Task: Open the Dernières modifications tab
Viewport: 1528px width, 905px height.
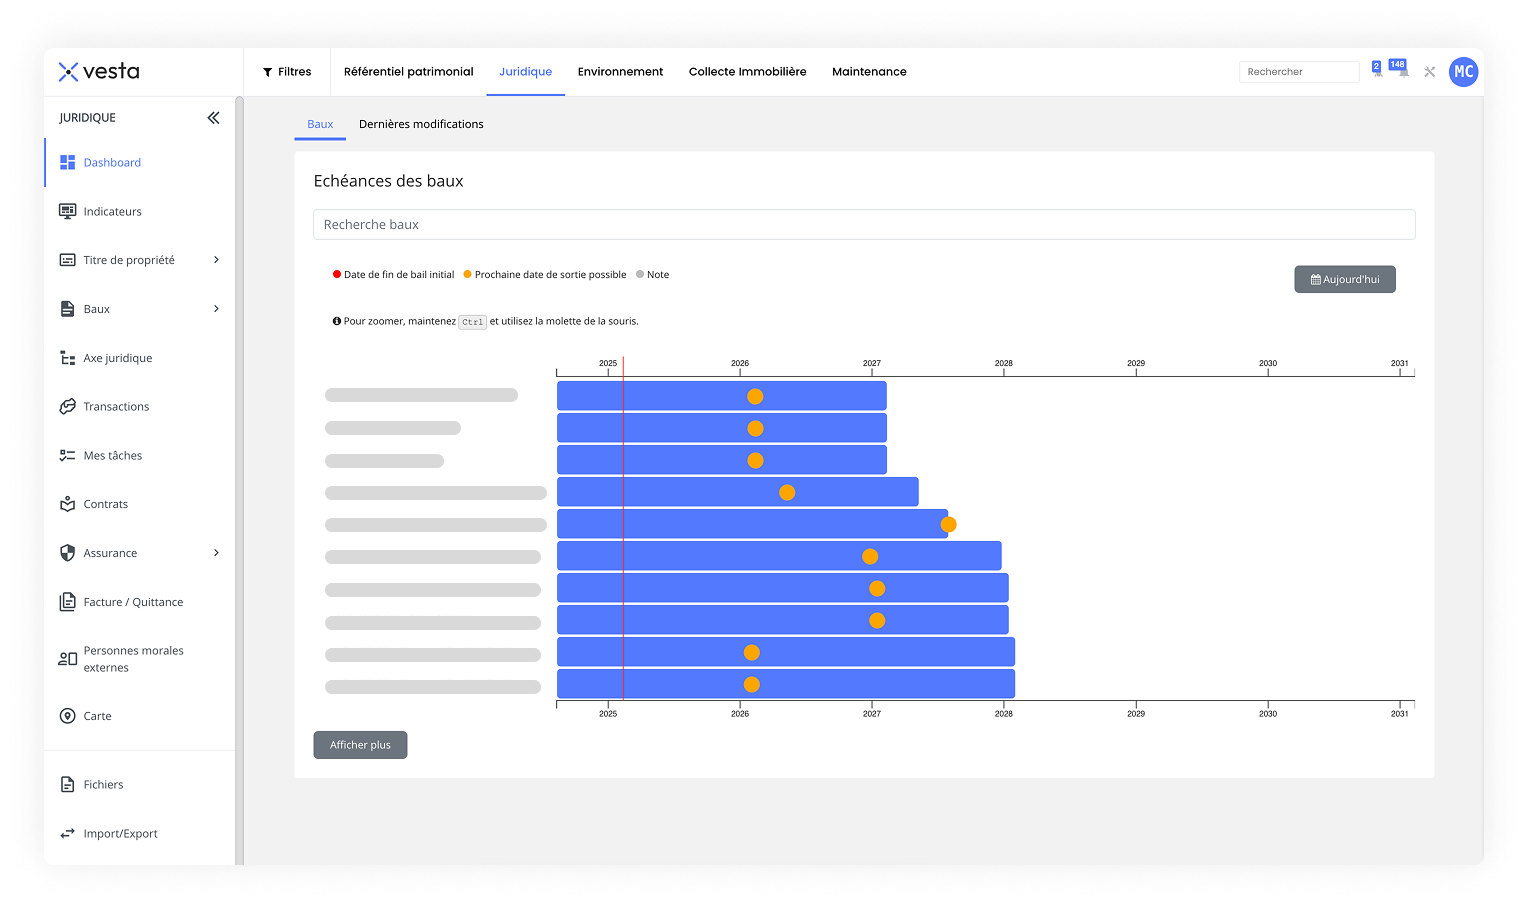Action: 421,124
